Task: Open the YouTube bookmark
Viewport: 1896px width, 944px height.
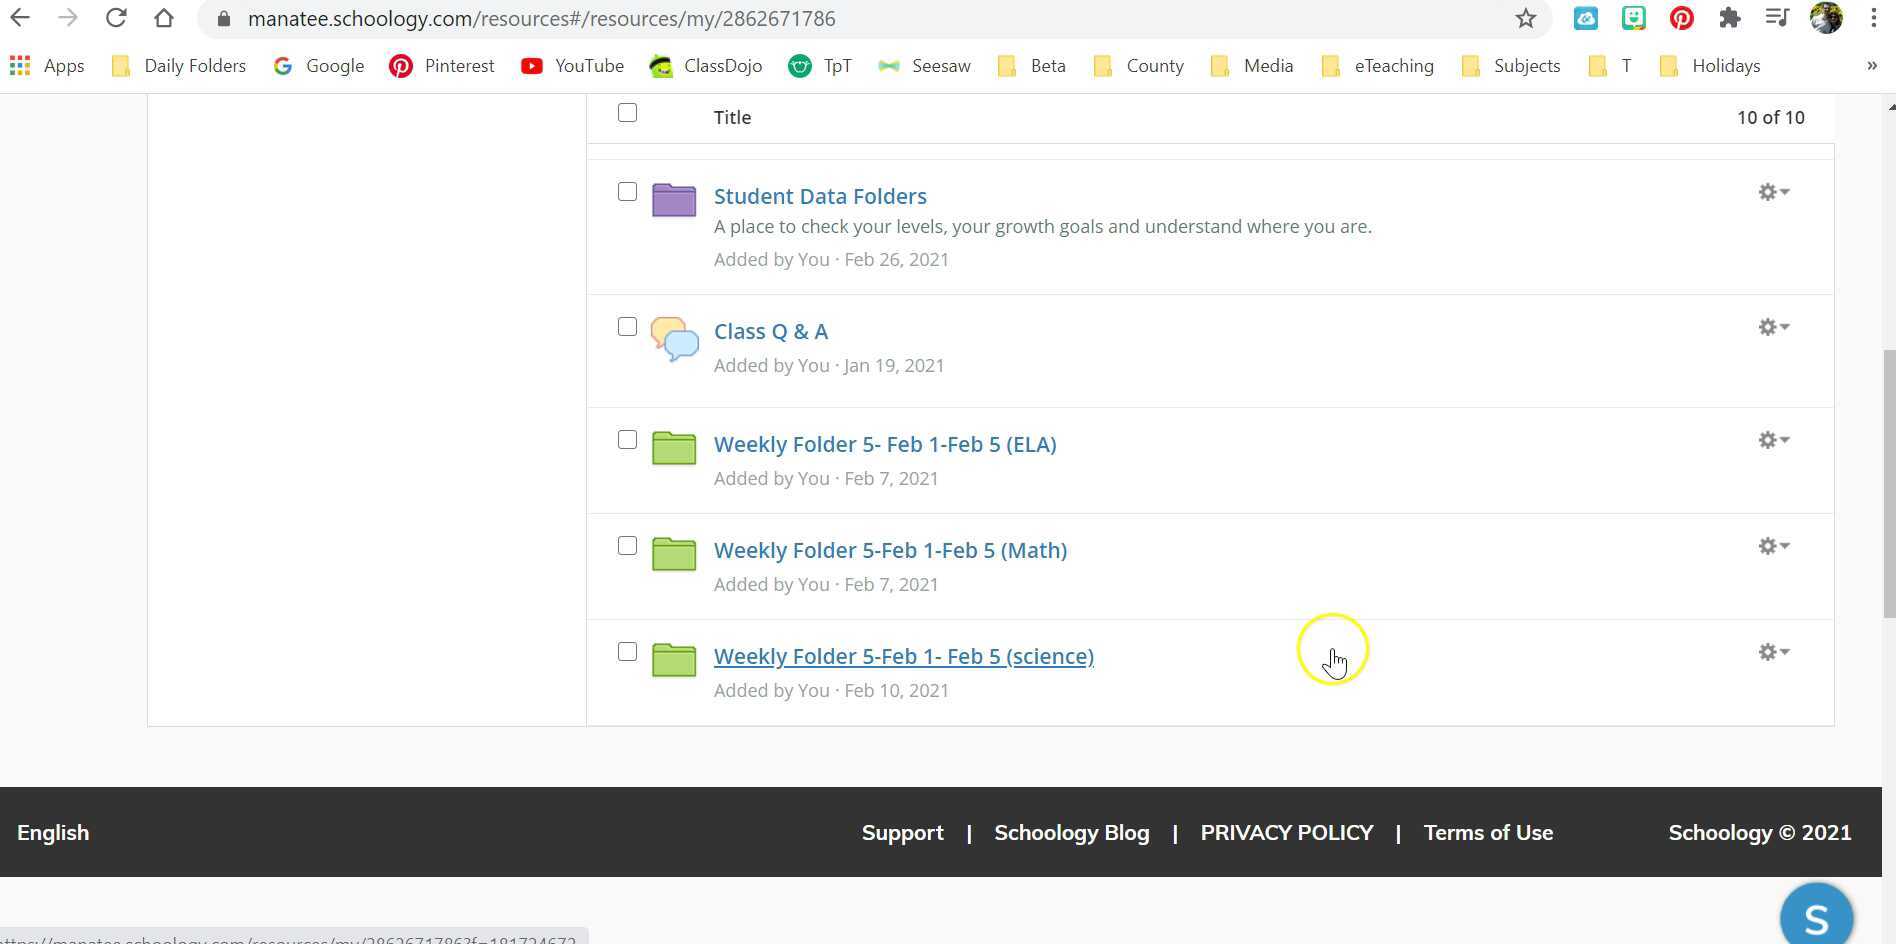Action: [572, 65]
